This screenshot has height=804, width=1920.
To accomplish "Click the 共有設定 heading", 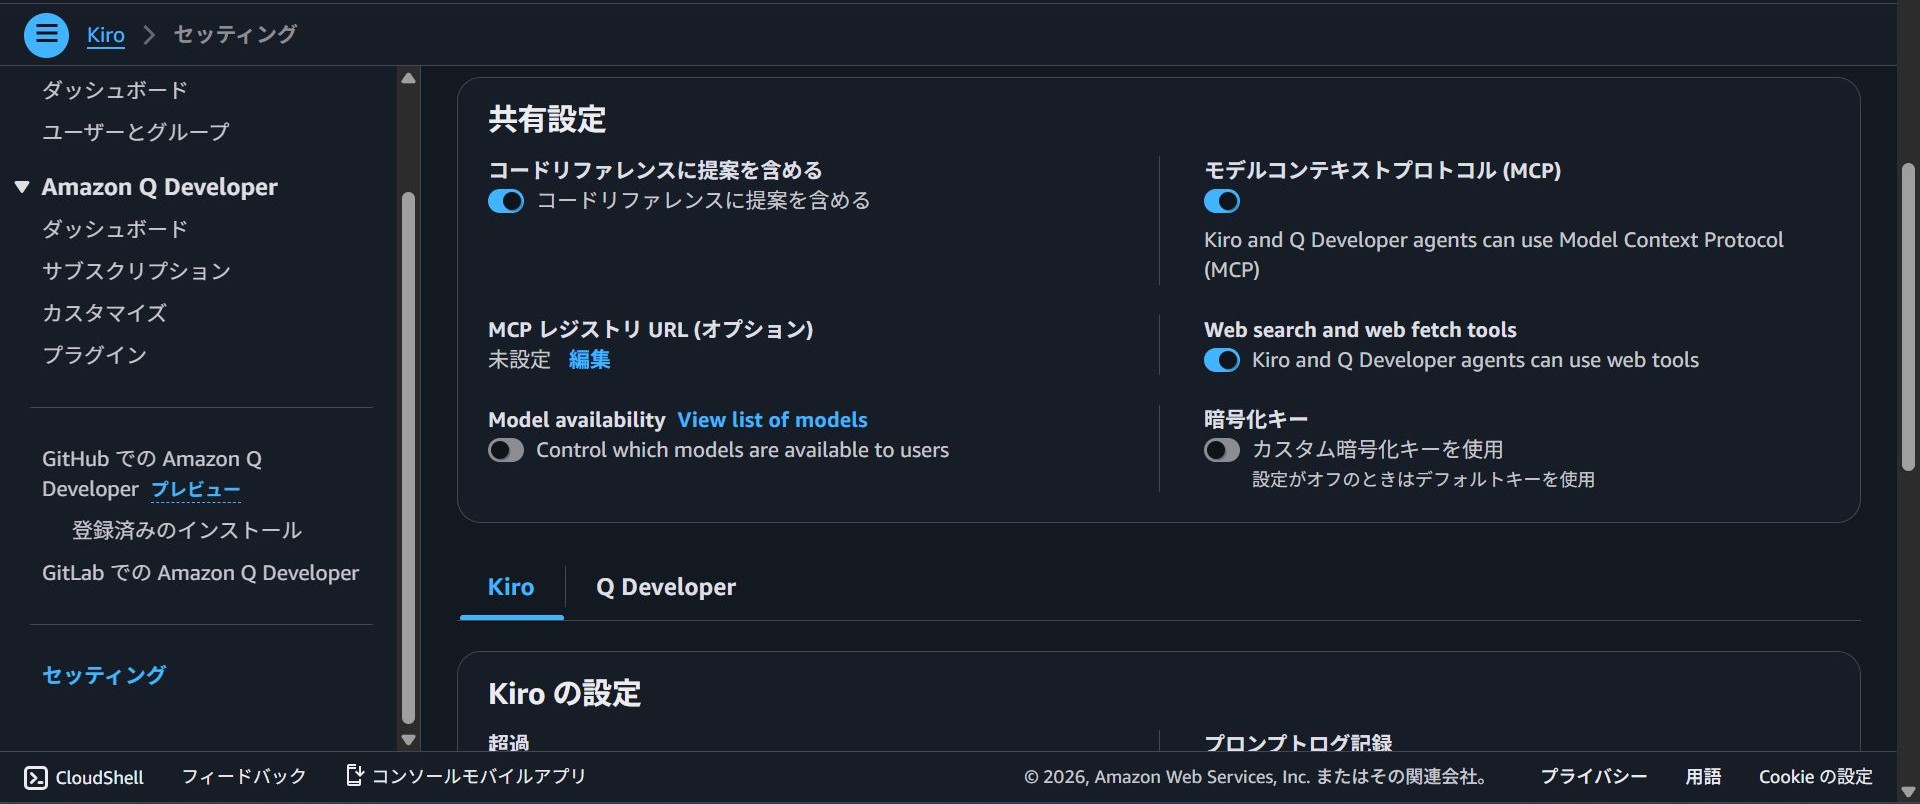I will coord(547,120).
